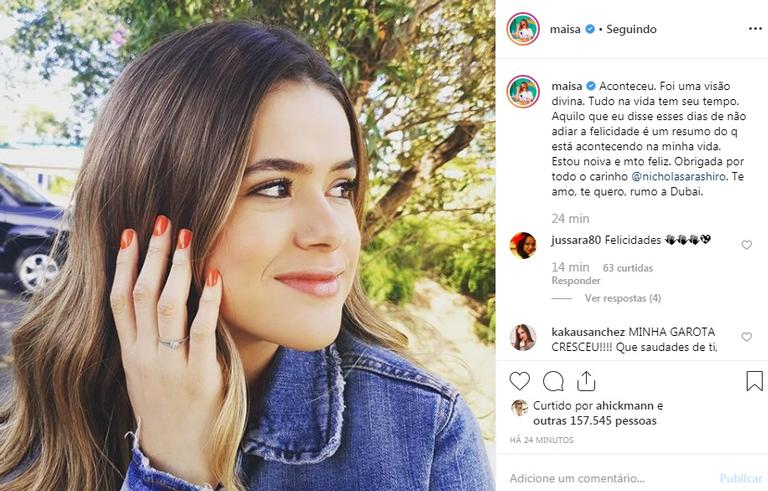
Task: Open jussara80's profile avatar
Action: coord(523,246)
